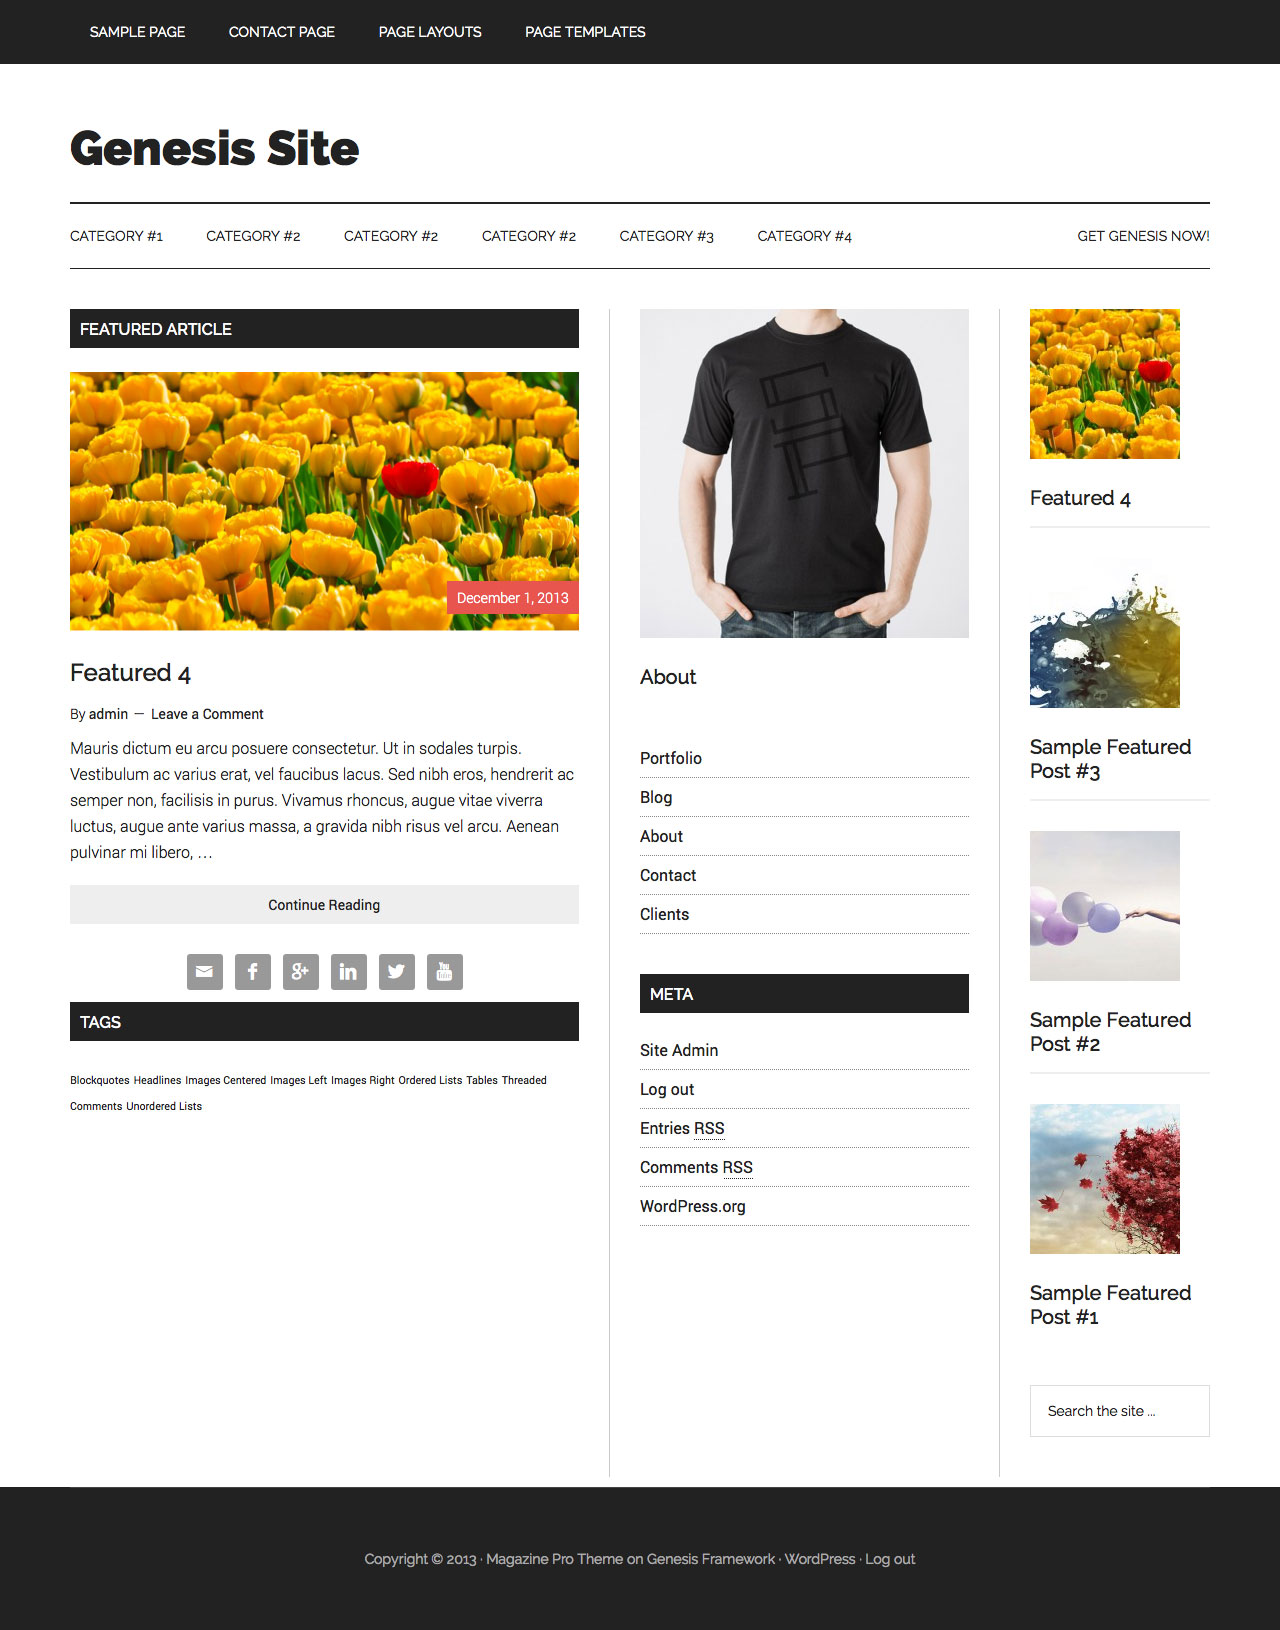Click the Genesis Site title
This screenshot has width=1280, height=1630.
point(214,148)
